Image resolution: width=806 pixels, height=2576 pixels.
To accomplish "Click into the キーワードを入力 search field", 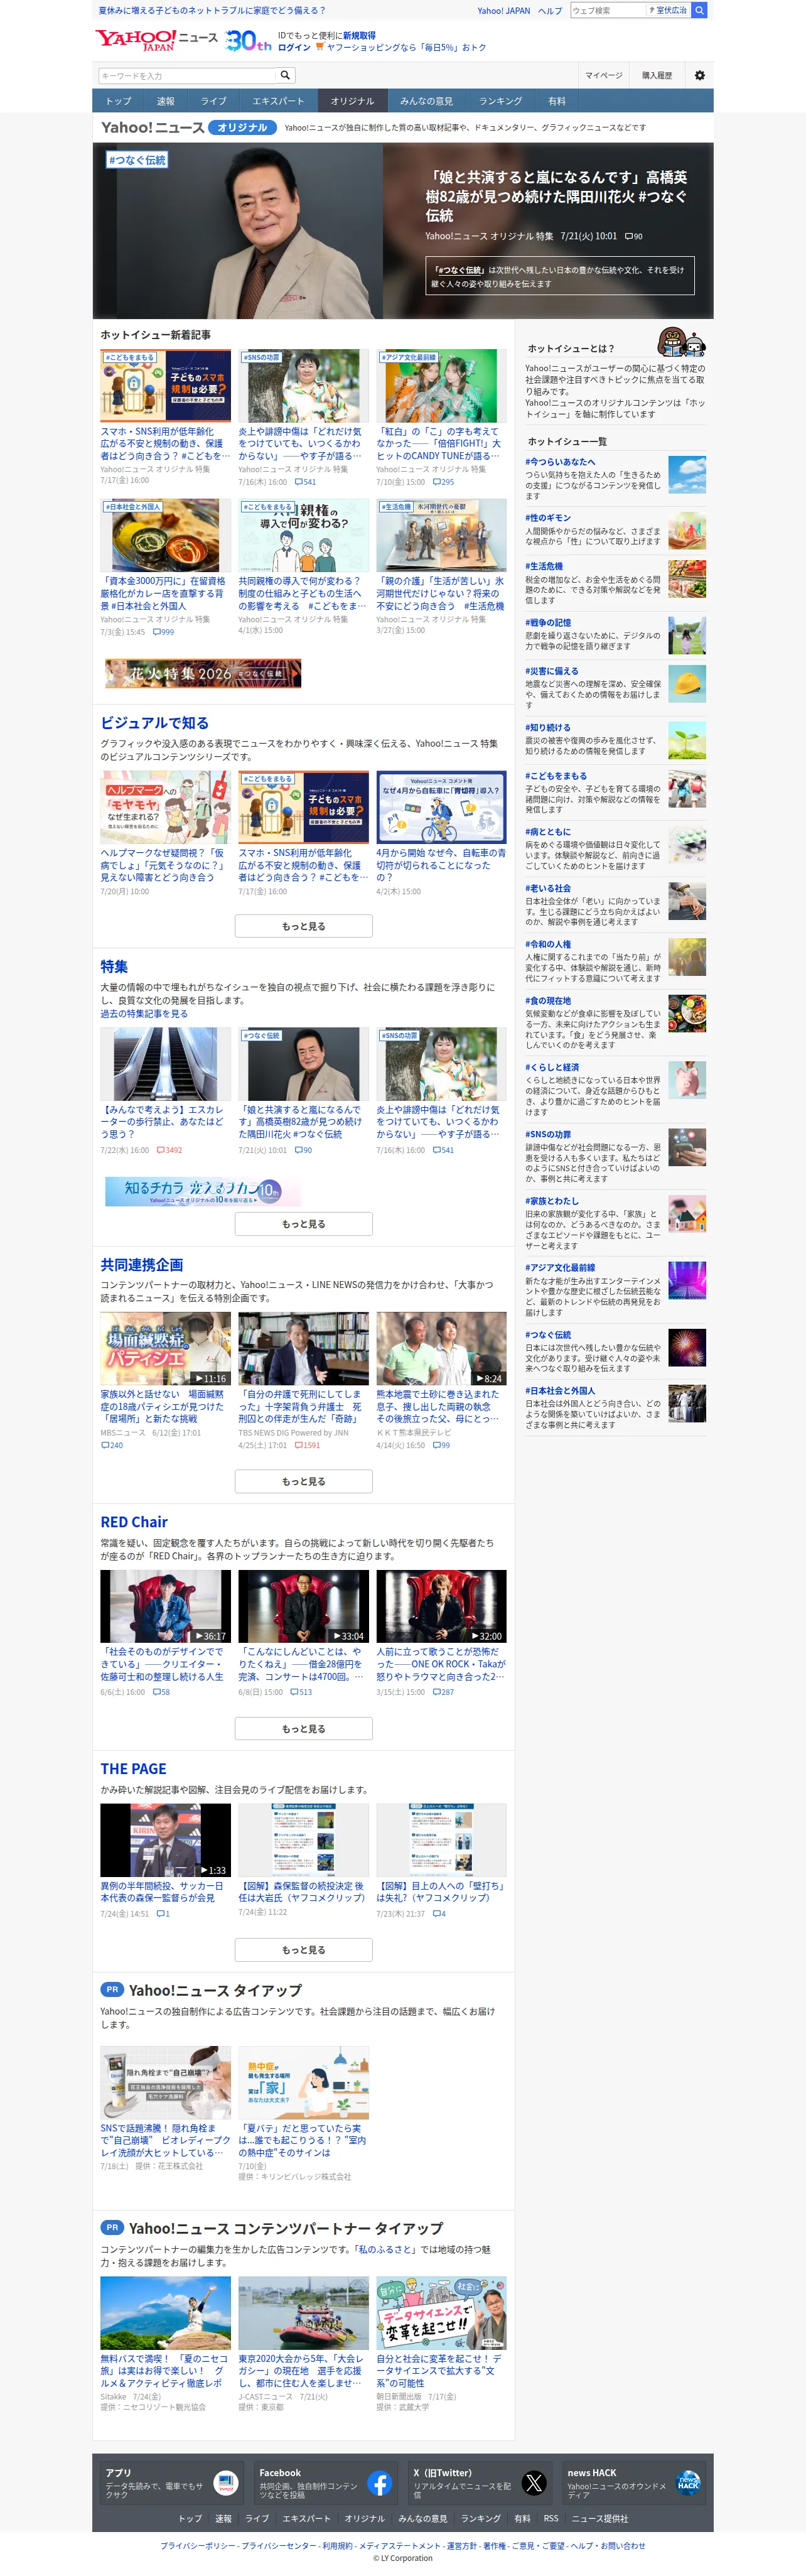I will point(186,75).
